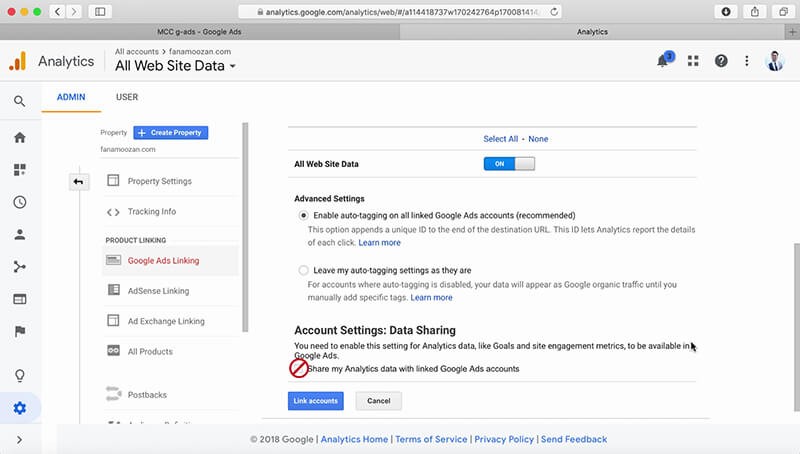
Task: Click the Analytics logo icon
Action: click(x=17, y=61)
